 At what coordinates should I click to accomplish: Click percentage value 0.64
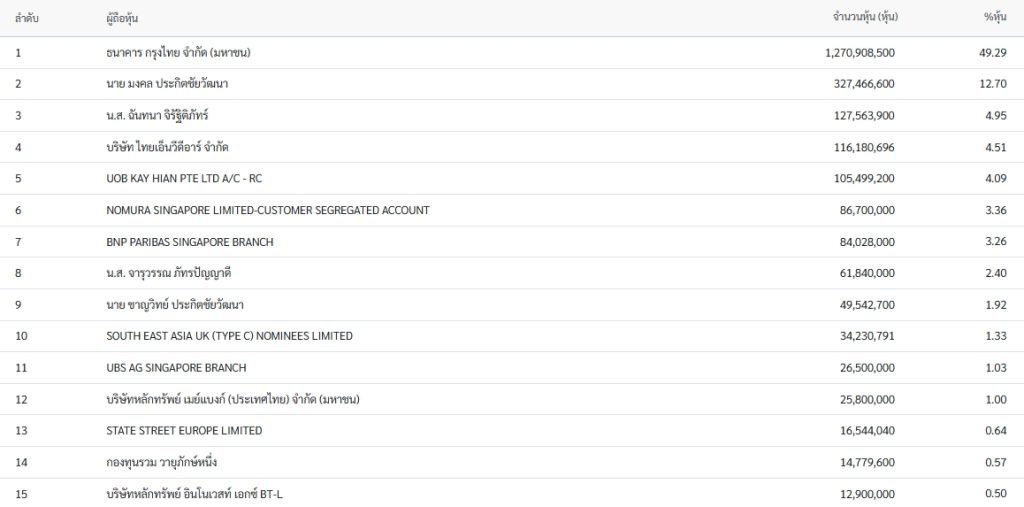coord(996,431)
